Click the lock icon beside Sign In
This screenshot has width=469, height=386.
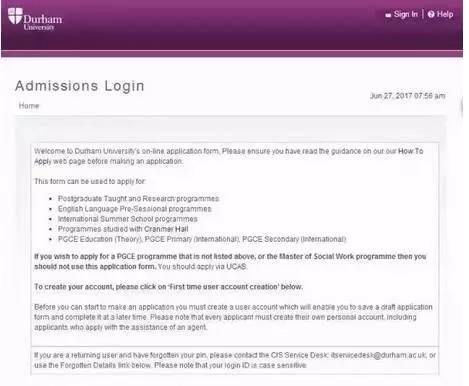[388, 15]
